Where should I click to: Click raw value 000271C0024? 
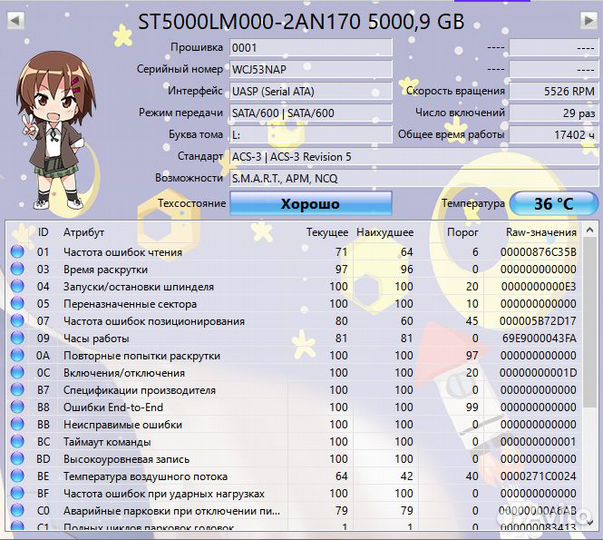point(538,477)
